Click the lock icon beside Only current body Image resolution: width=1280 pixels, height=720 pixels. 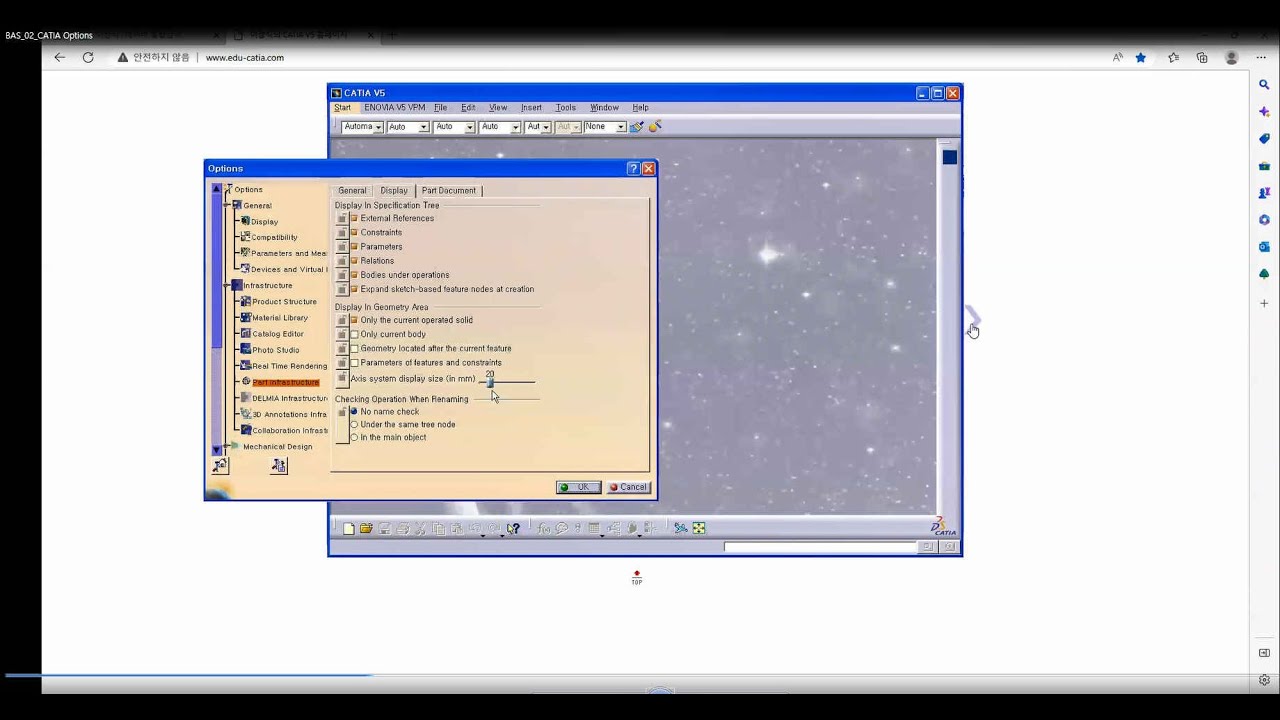point(342,334)
